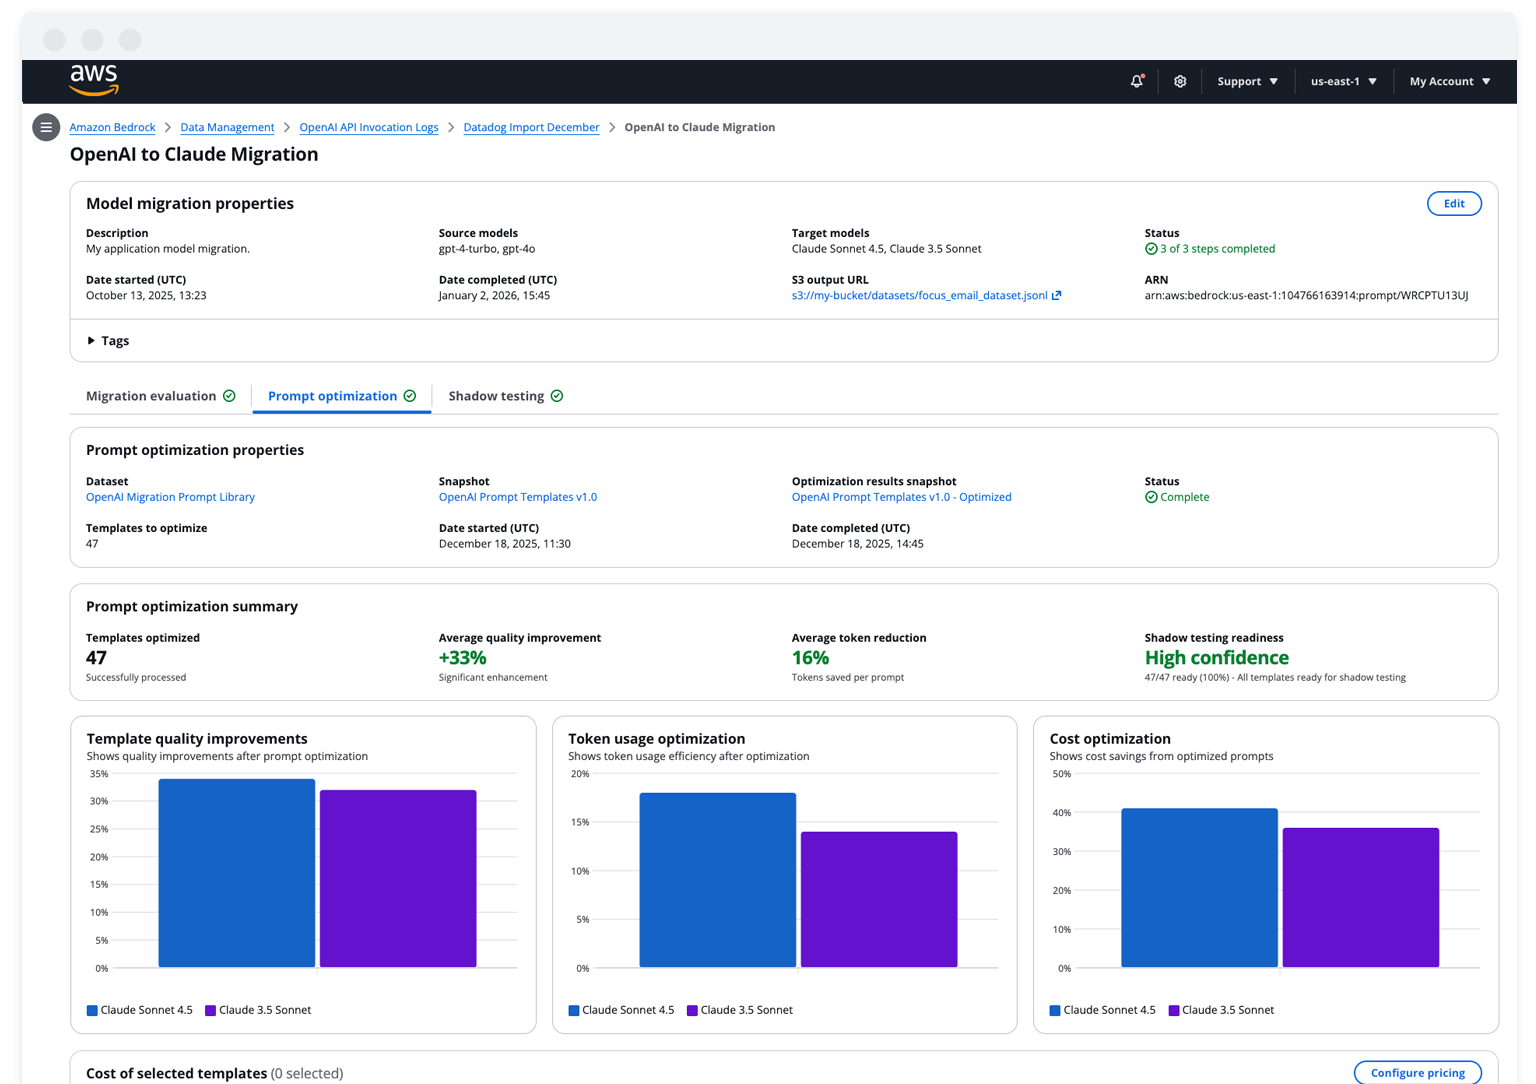Open the Support dropdown menu
This screenshot has height=1084, width=1536.
[x=1247, y=81]
